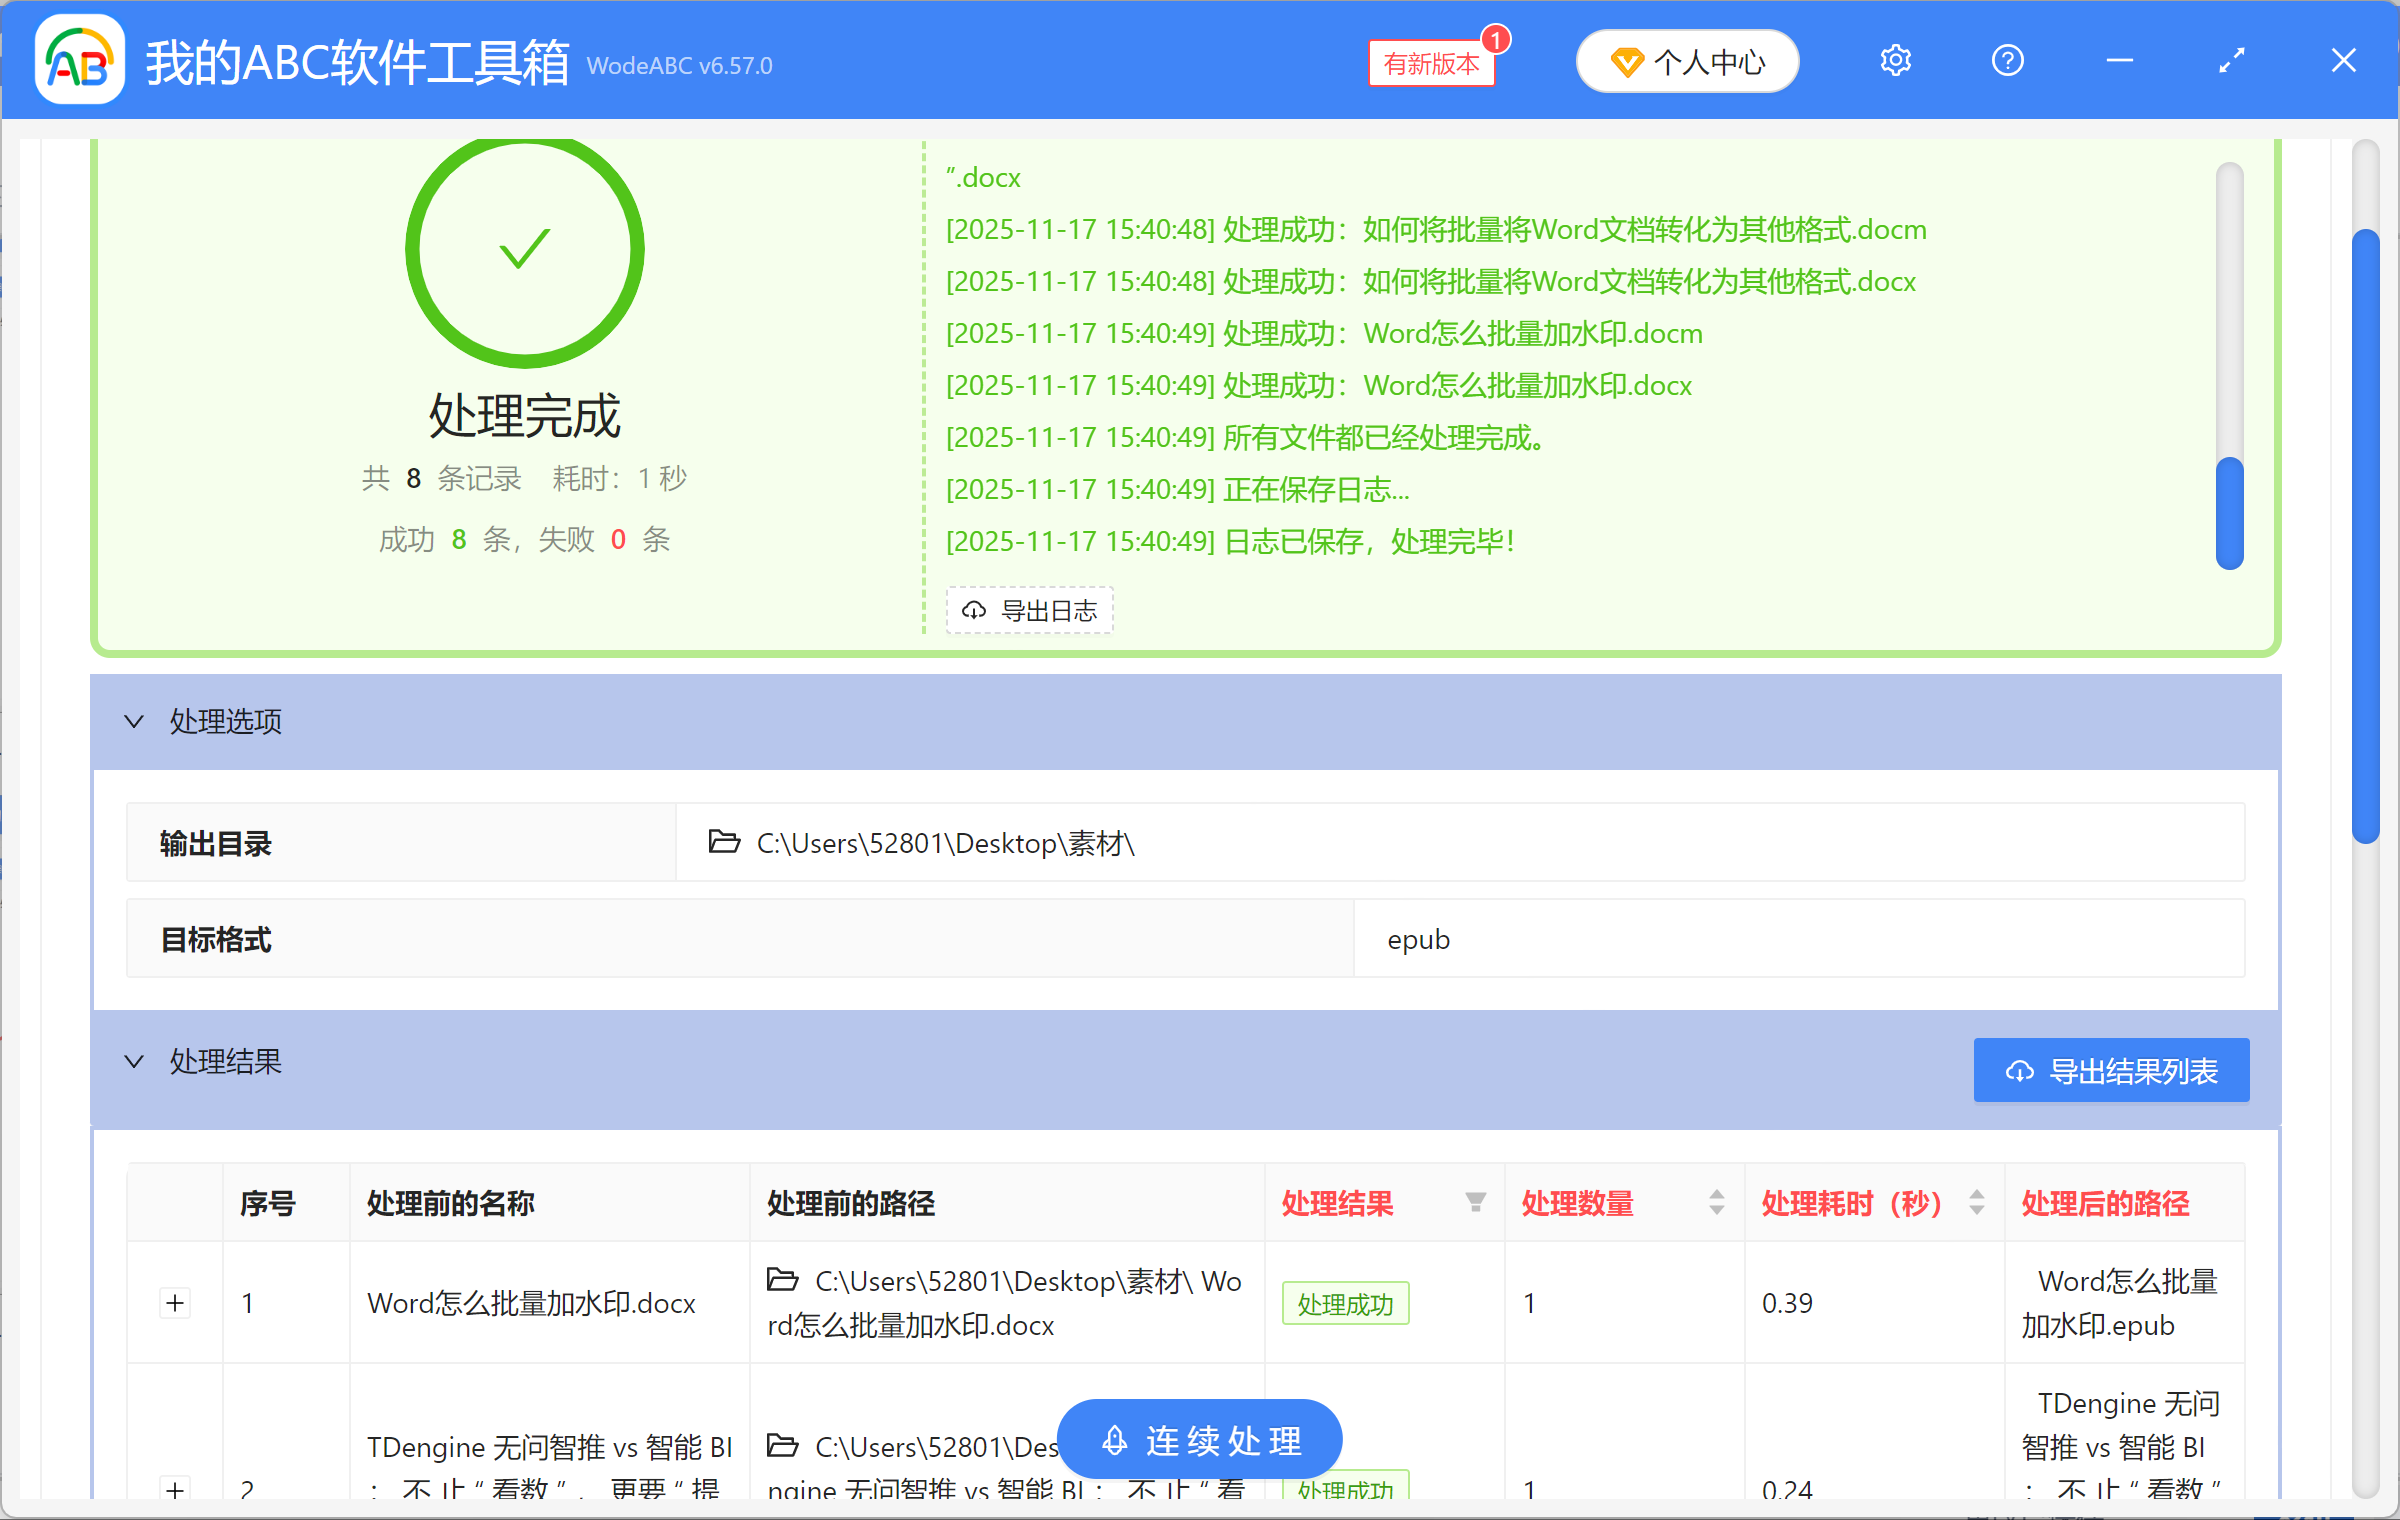The image size is (2400, 1520).
Task: Expand details for row 1
Action: (x=175, y=1303)
